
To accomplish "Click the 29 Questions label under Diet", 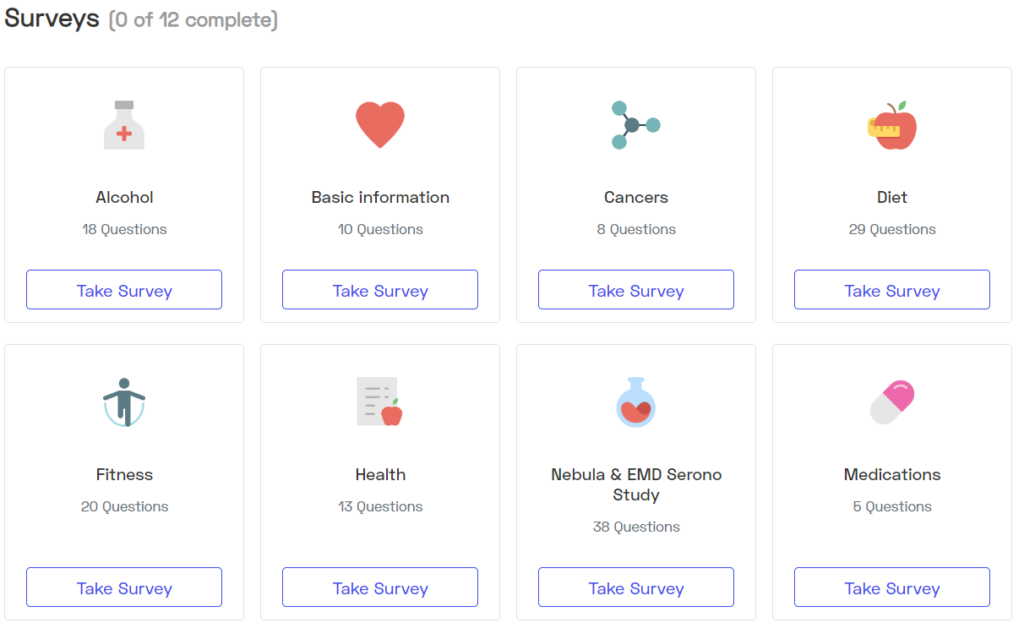I will tap(892, 229).
